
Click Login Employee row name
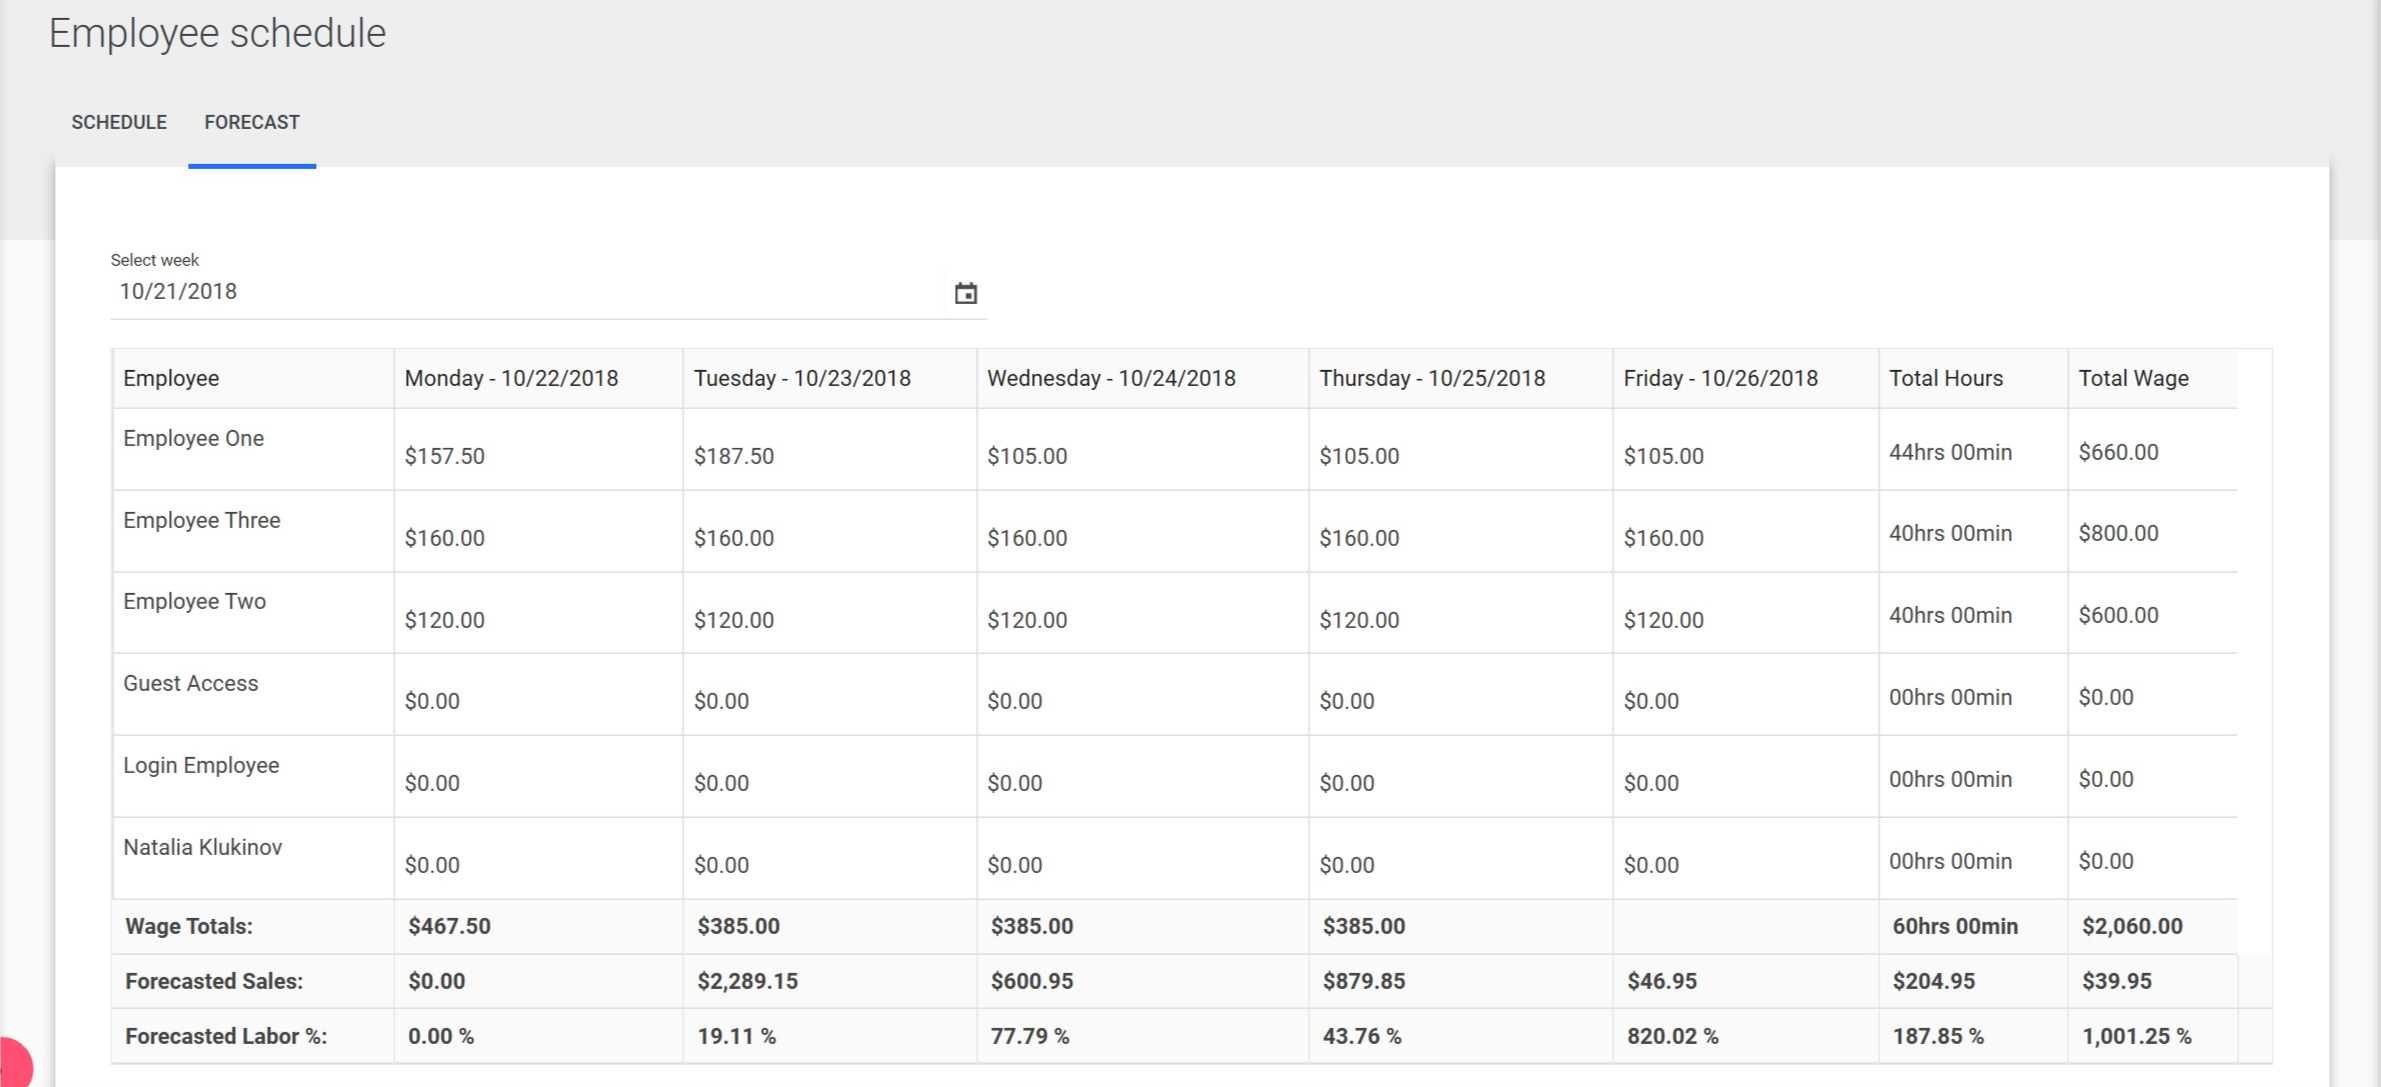coord(201,765)
